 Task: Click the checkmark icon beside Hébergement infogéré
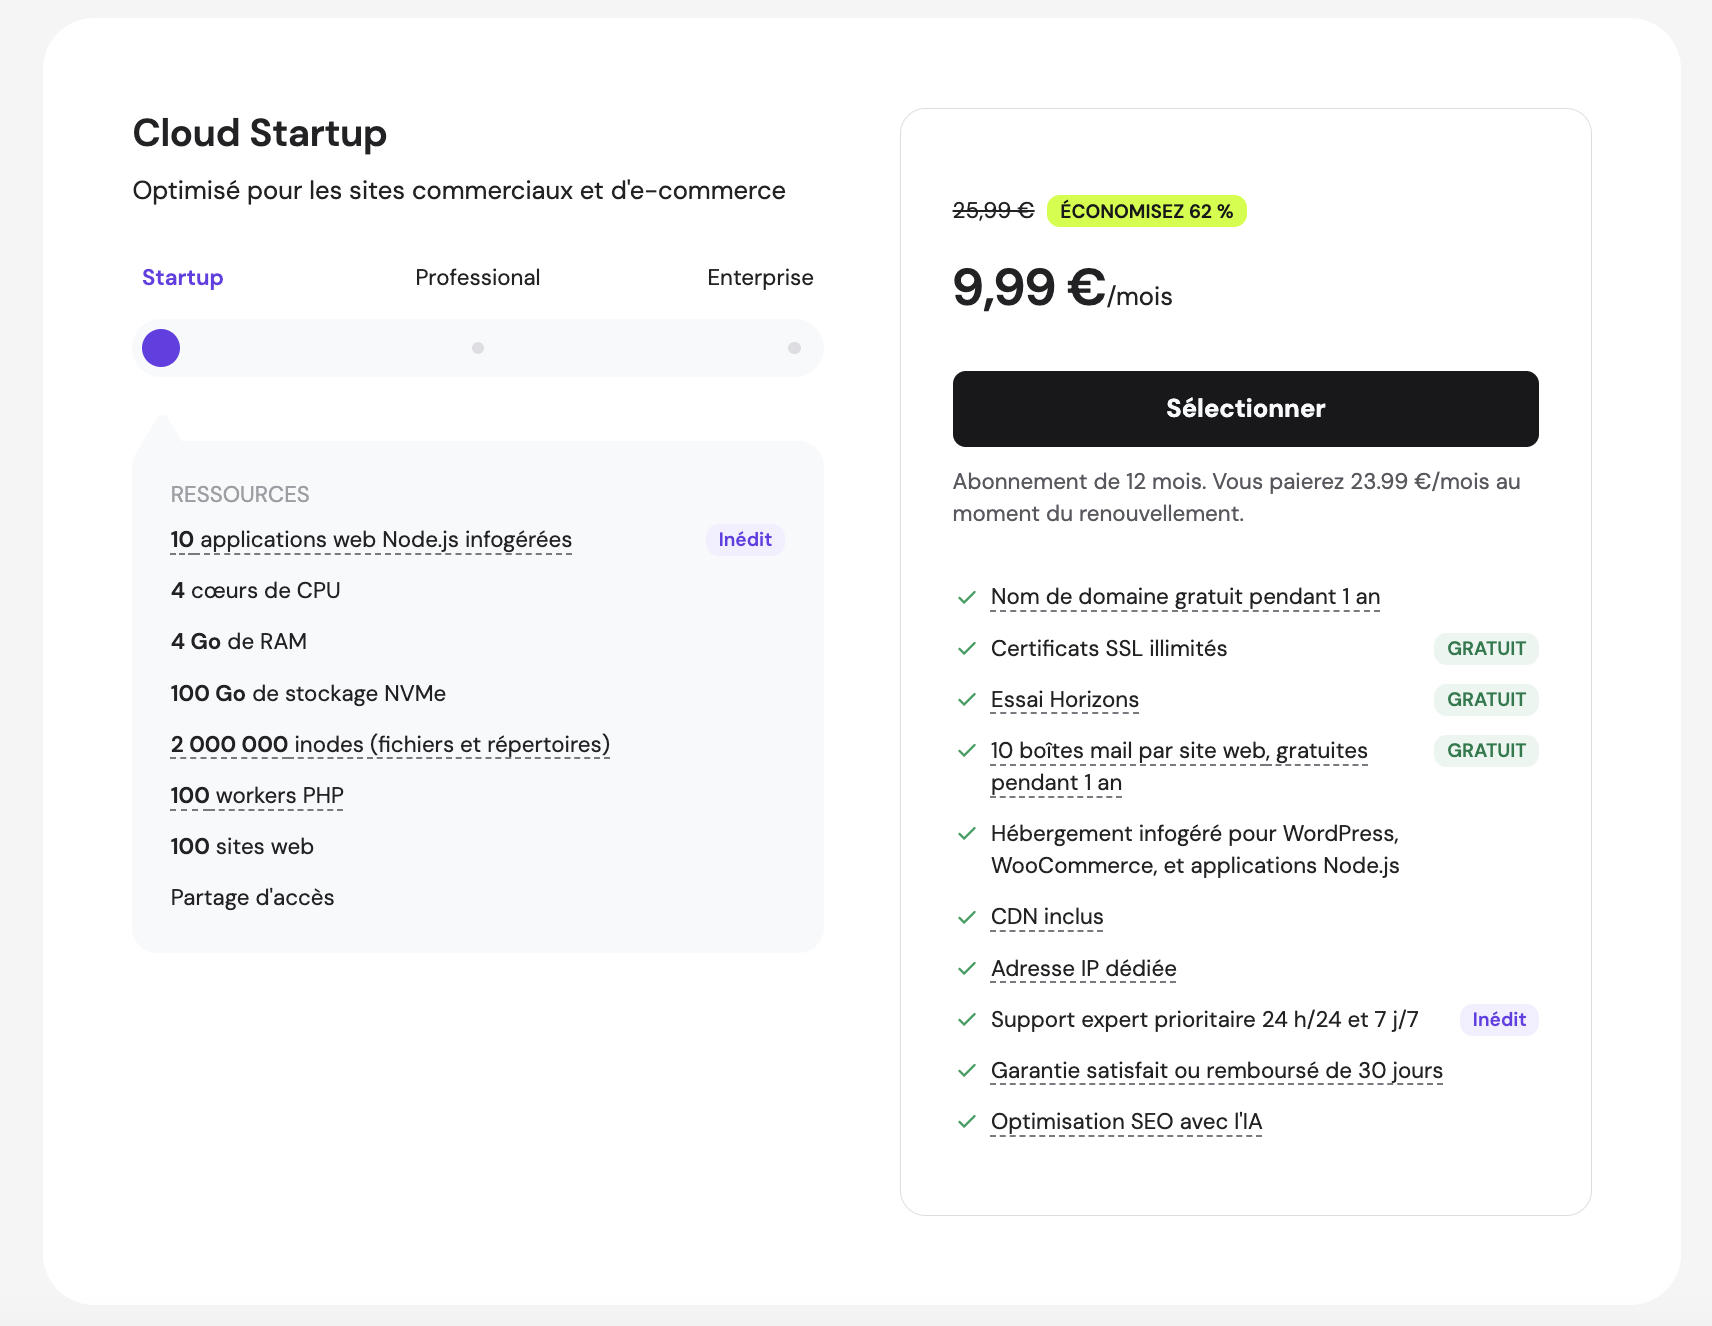(x=966, y=834)
